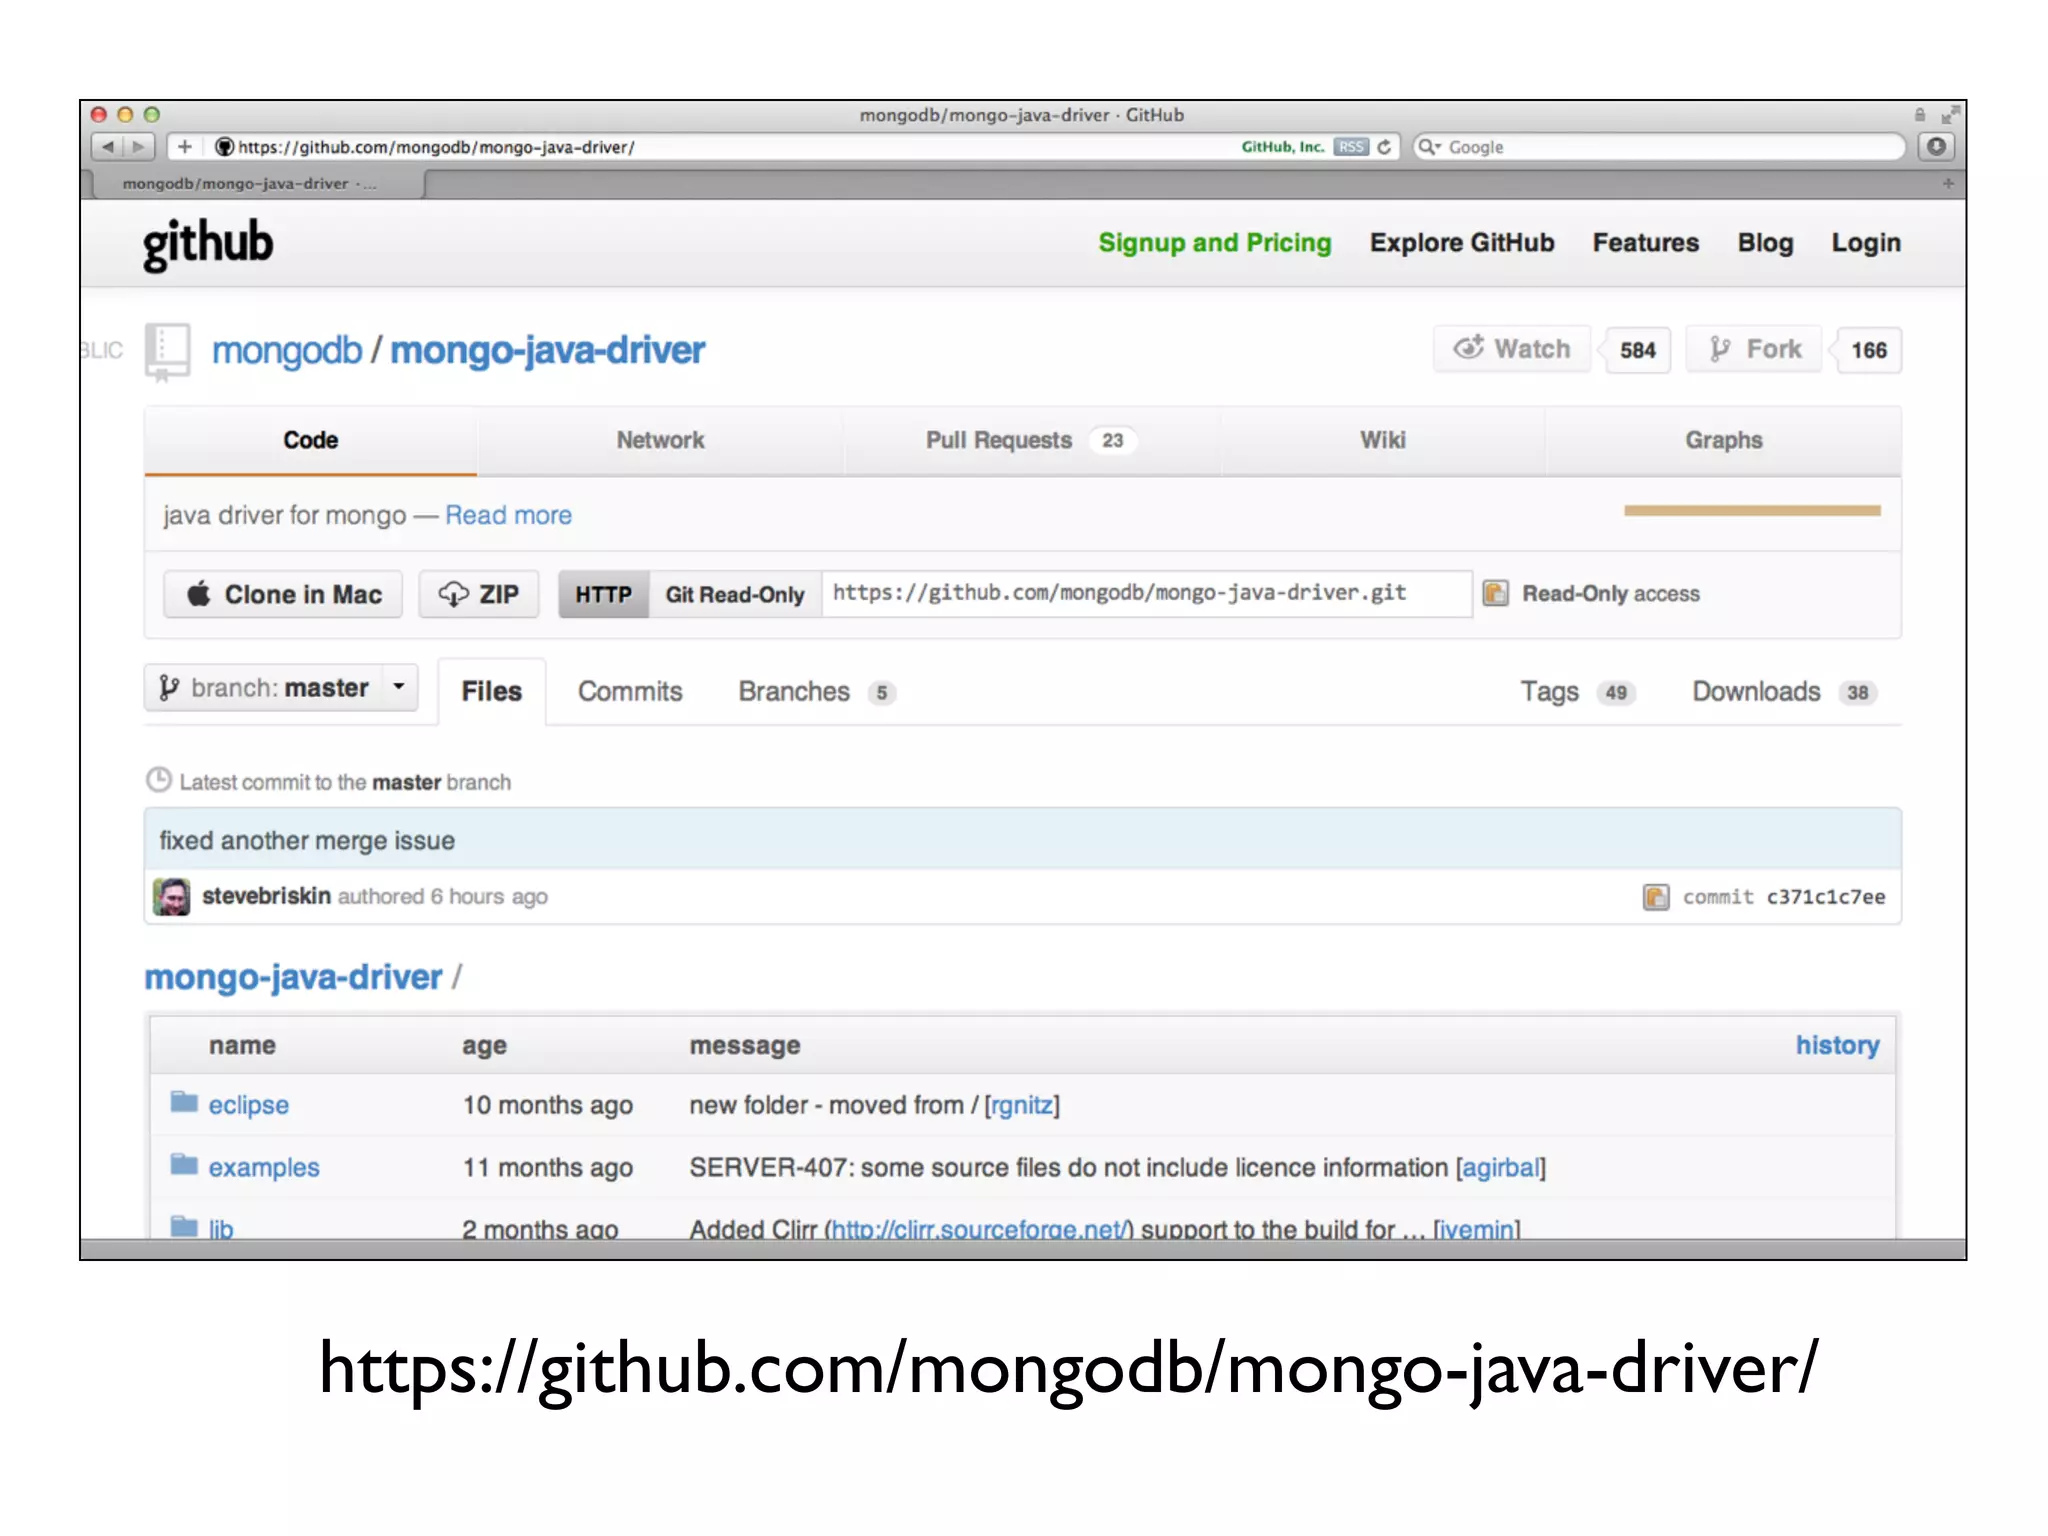Image resolution: width=2048 pixels, height=1536 pixels.
Task: Open the Graphs tab
Action: 1723,440
